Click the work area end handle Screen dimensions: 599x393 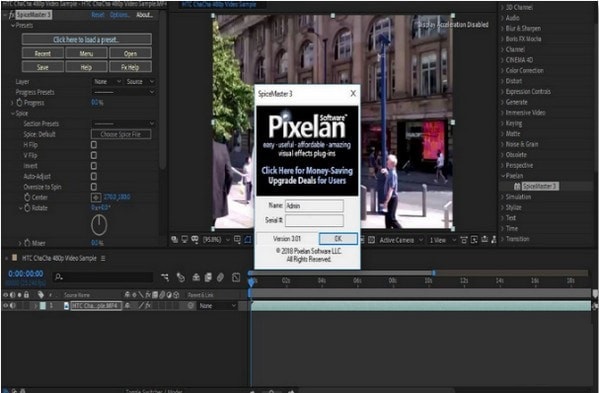coord(434,273)
